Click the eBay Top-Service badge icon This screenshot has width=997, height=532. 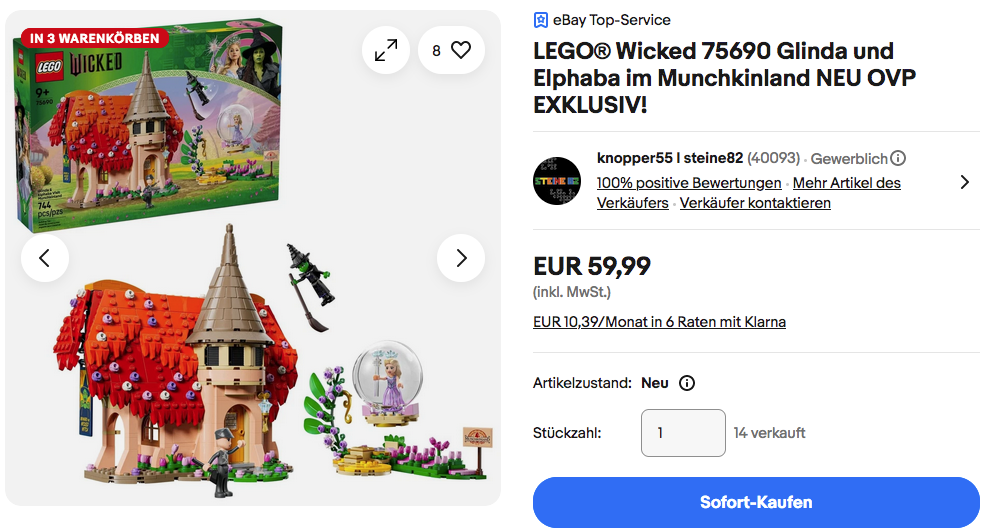click(541, 20)
